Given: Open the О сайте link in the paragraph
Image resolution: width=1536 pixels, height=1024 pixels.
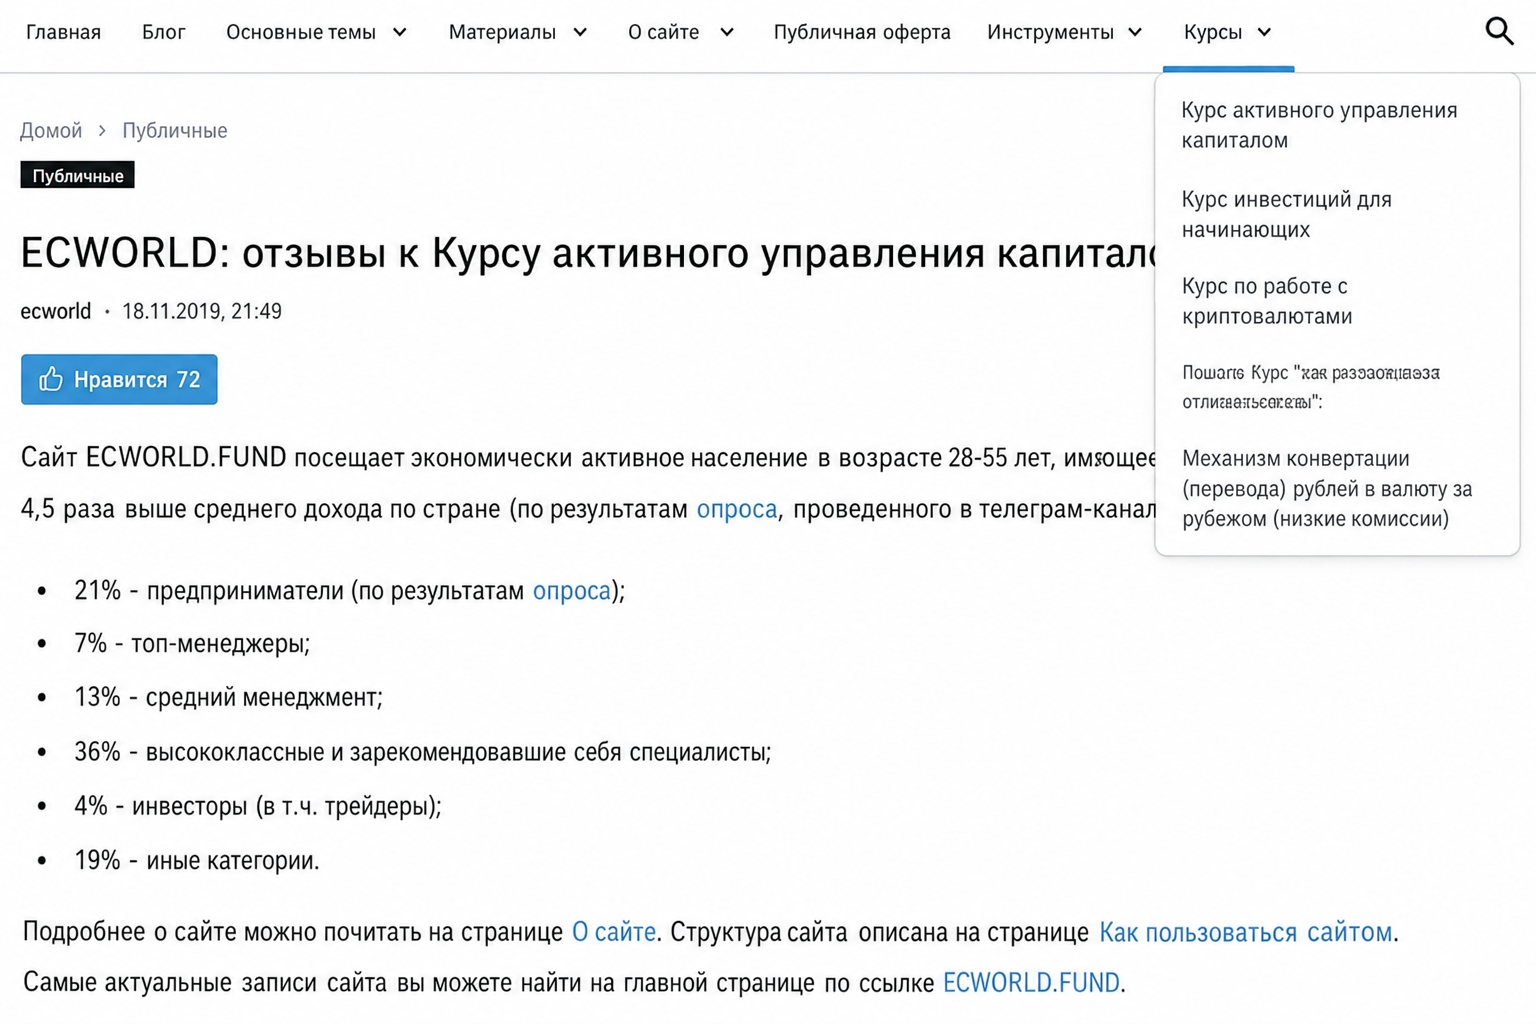Looking at the screenshot, I should [x=614, y=932].
